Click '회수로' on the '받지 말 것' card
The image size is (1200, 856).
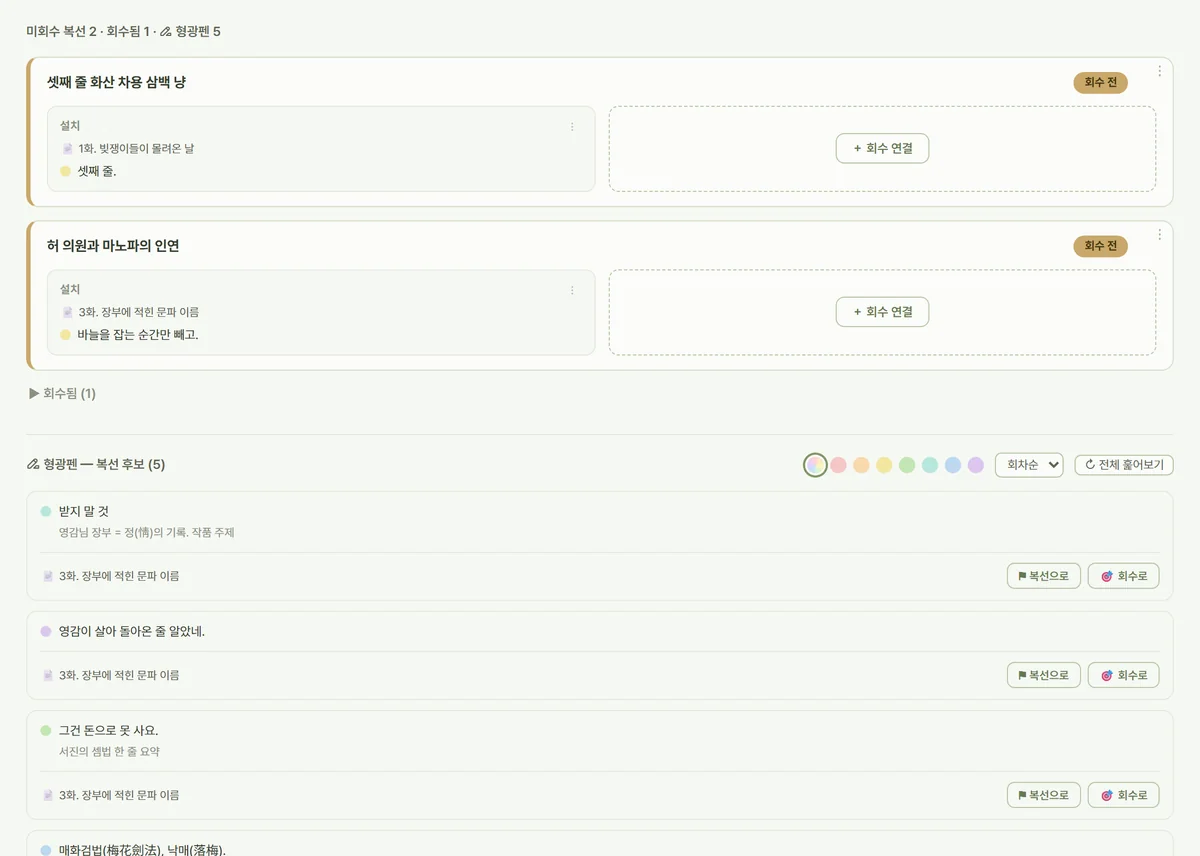tap(1124, 576)
